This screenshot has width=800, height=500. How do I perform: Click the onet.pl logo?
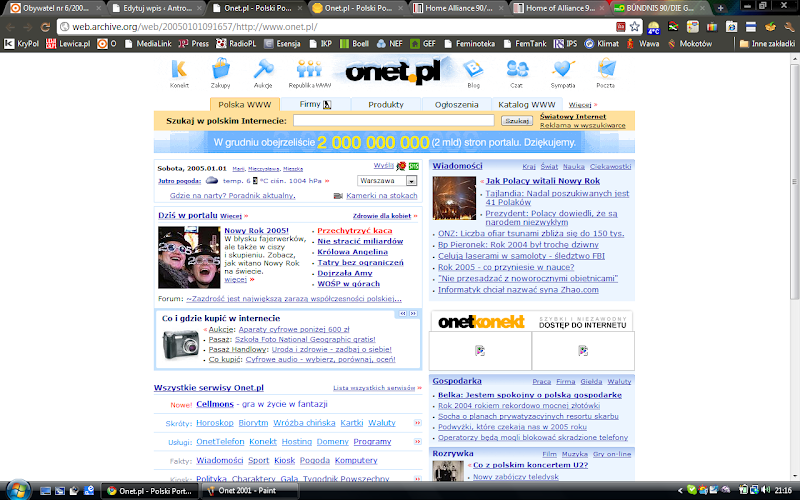pyautogui.click(x=393, y=72)
